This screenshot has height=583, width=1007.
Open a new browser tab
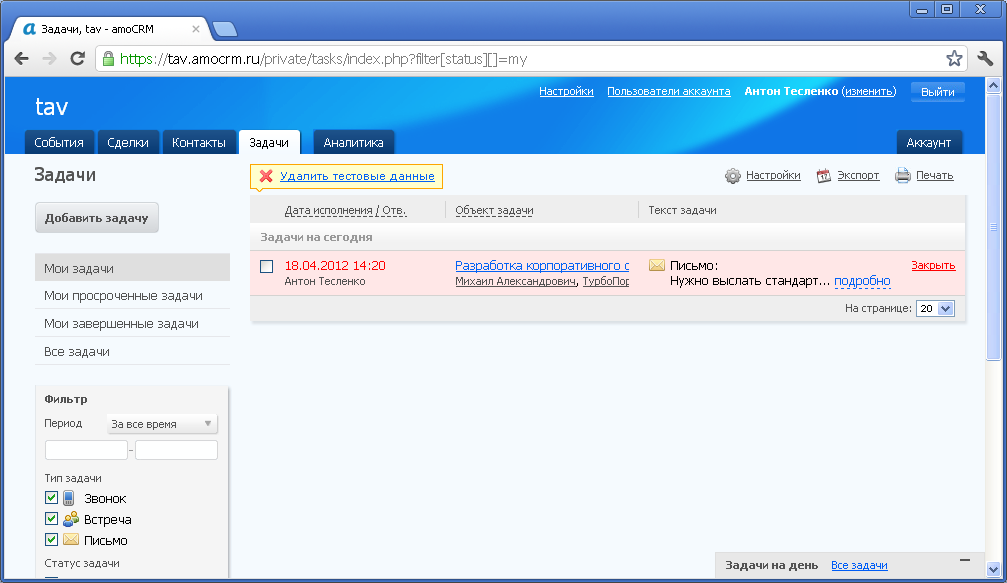[x=225, y=29]
